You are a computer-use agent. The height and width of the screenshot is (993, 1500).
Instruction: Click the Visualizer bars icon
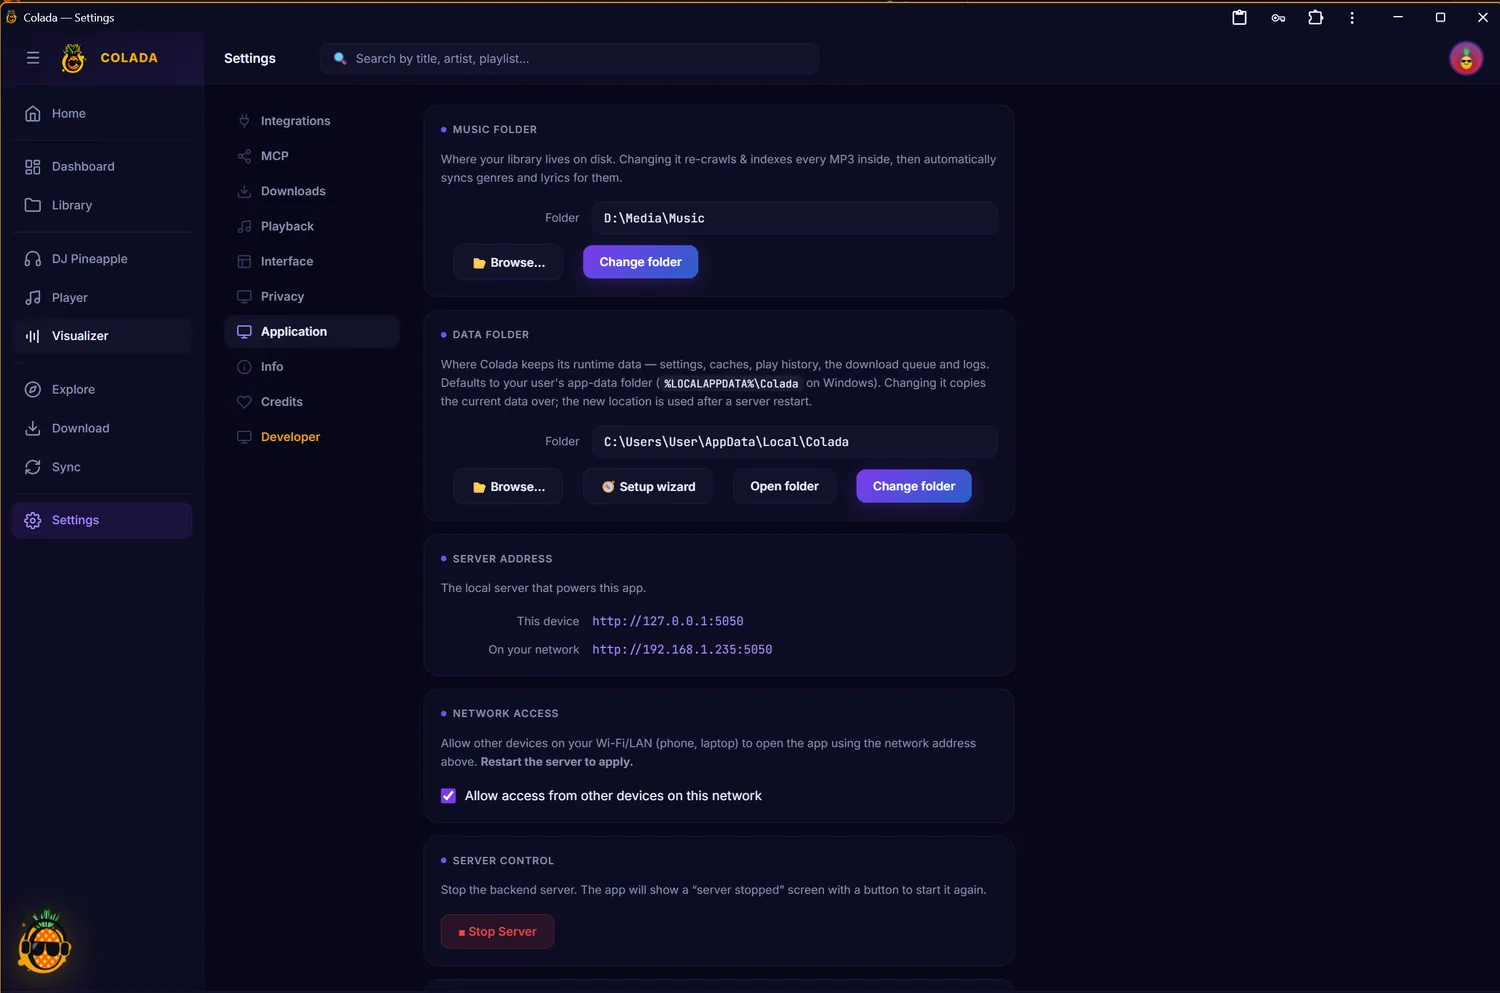click(x=33, y=336)
